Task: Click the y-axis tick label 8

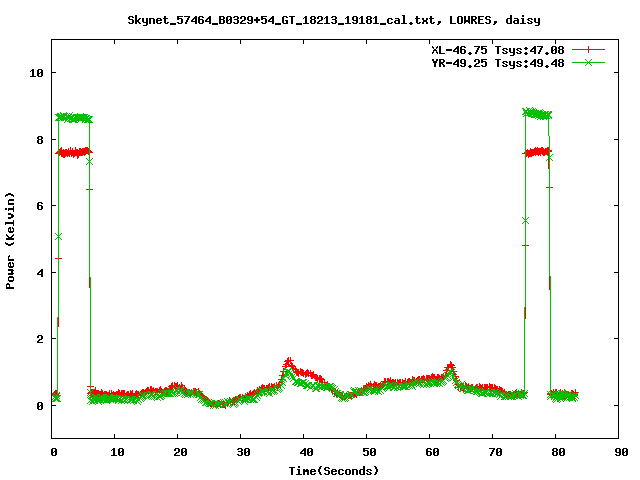Action: pyautogui.click(x=40, y=140)
